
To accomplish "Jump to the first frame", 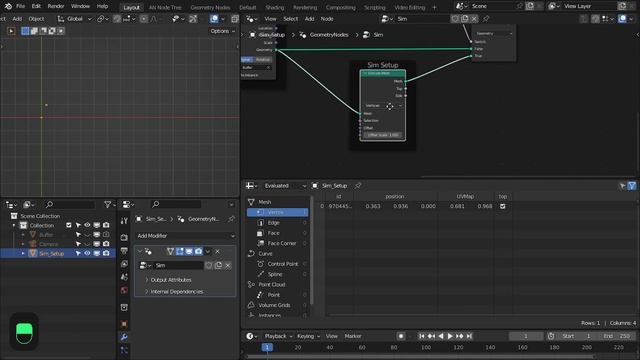I will (x=422, y=336).
